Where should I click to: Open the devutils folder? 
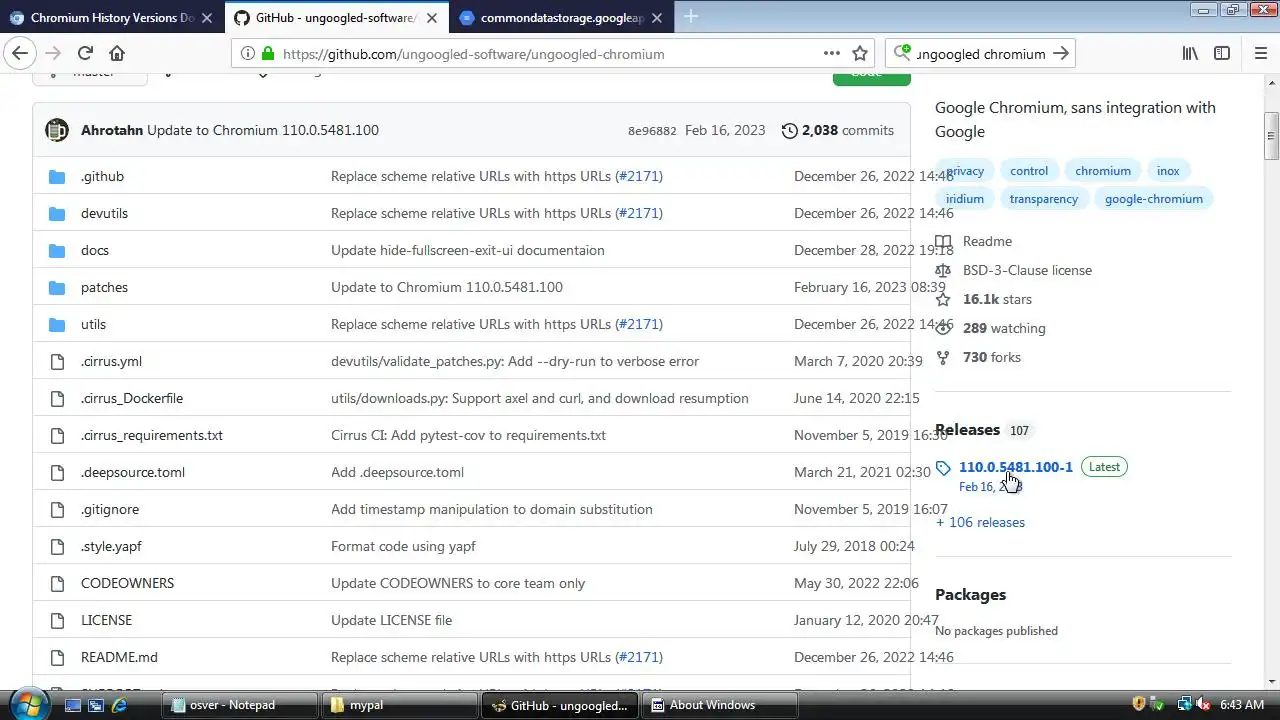pos(104,214)
